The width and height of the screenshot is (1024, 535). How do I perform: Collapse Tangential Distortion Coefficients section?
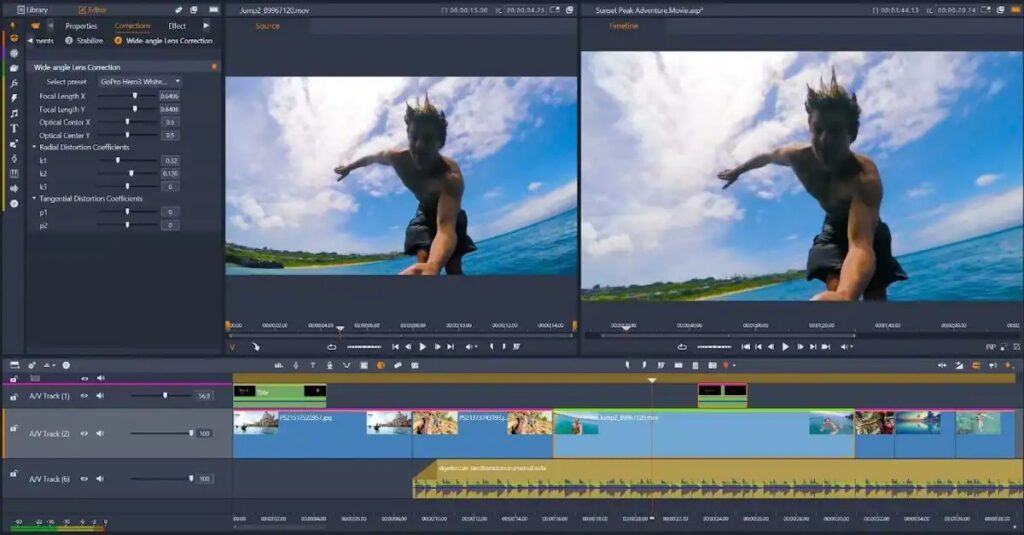pos(35,198)
